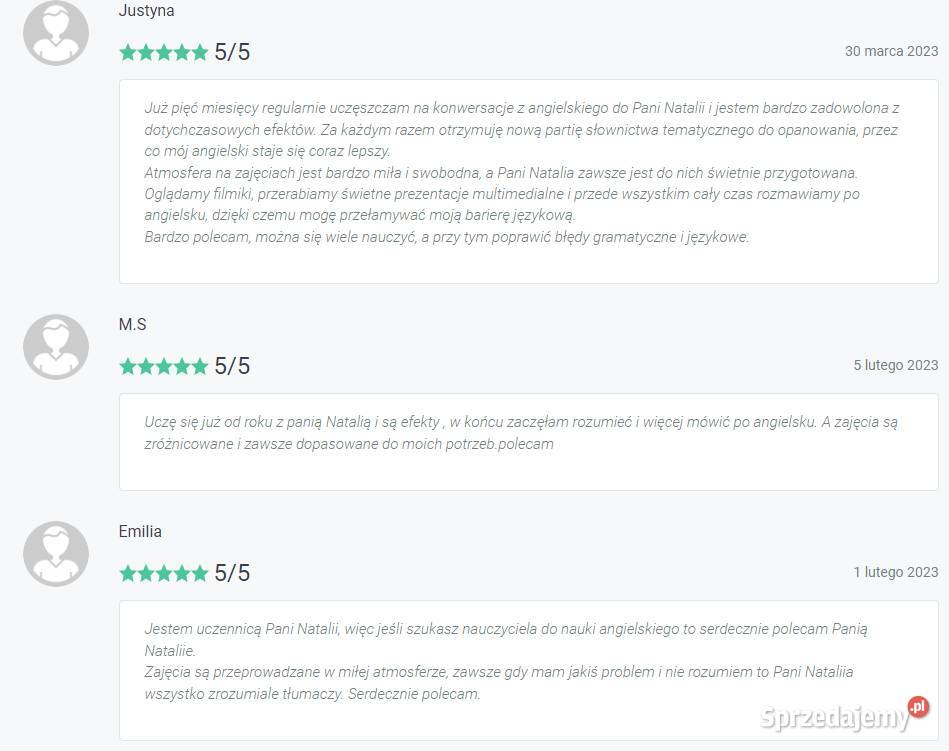949x751 pixels.
Task: Click the 5/5 score beside Emilia's stars
Action: click(232, 574)
